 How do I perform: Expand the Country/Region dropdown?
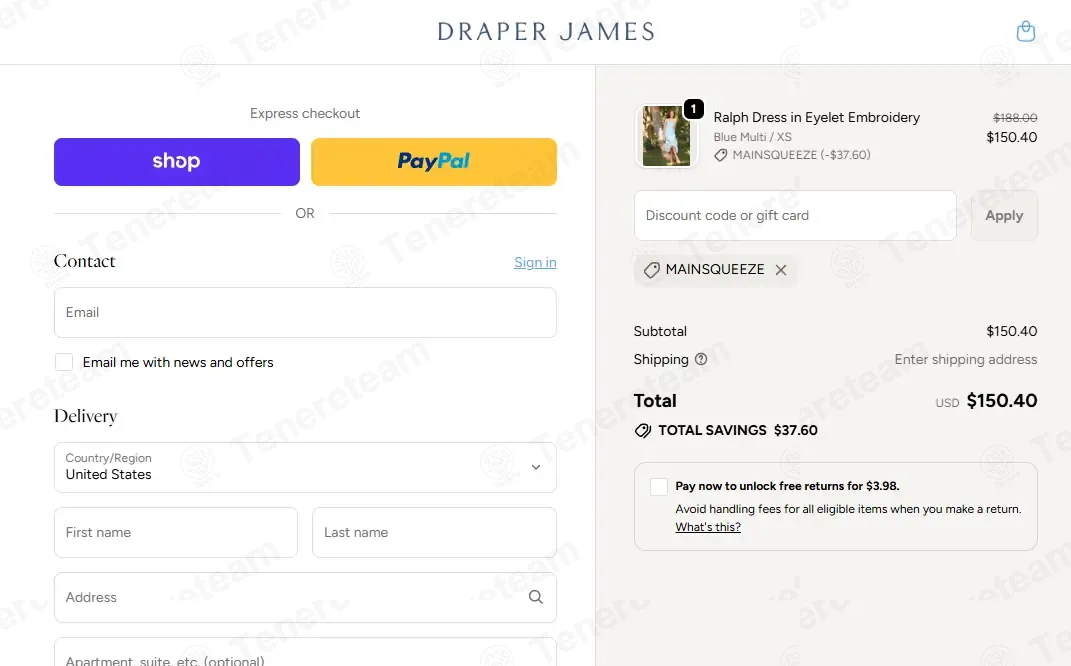[x=305, y=467]
